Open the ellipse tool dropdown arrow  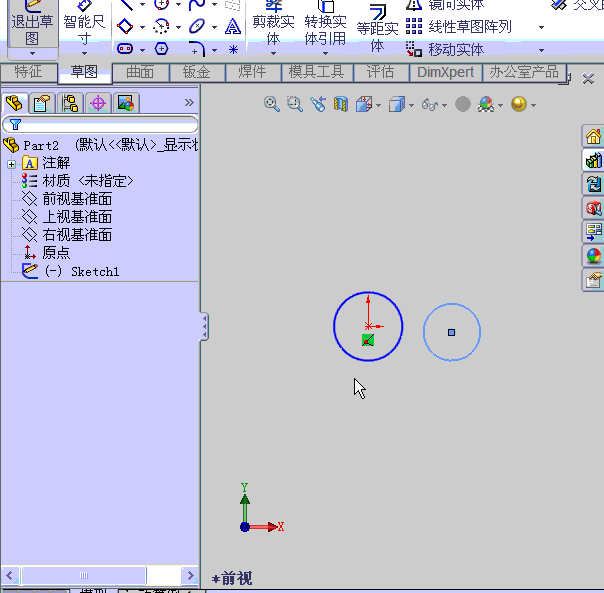pyautogui.click(x=214, y=27)
